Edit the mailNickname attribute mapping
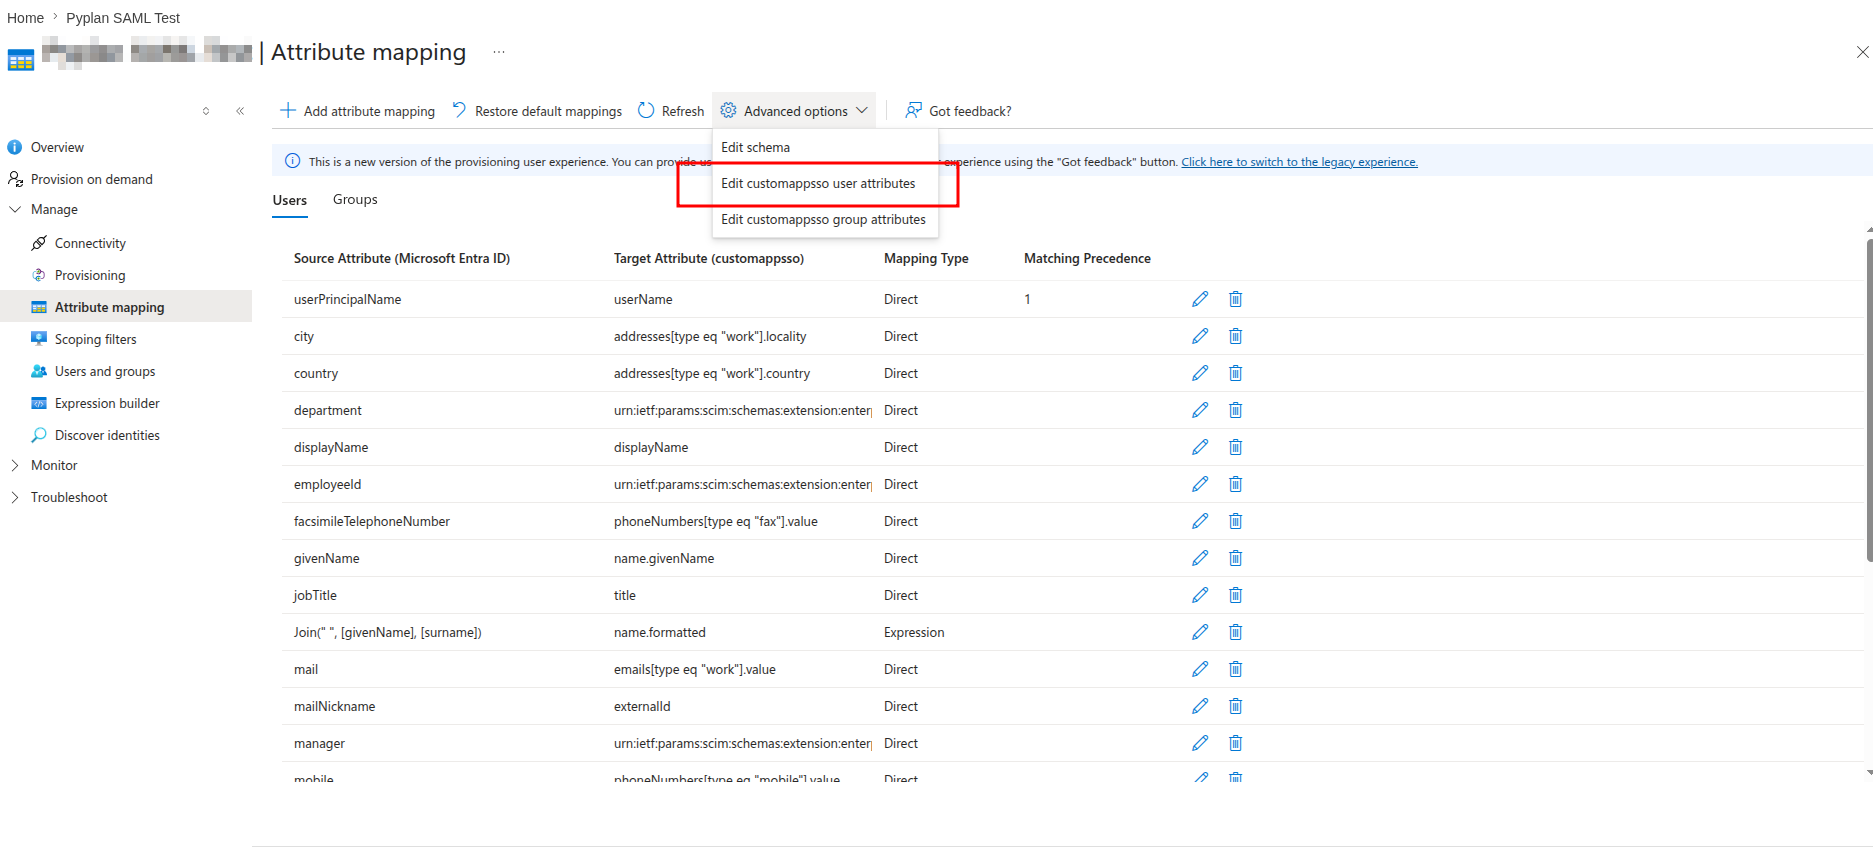1873x858 pixels. click(x=1200, y=706)
